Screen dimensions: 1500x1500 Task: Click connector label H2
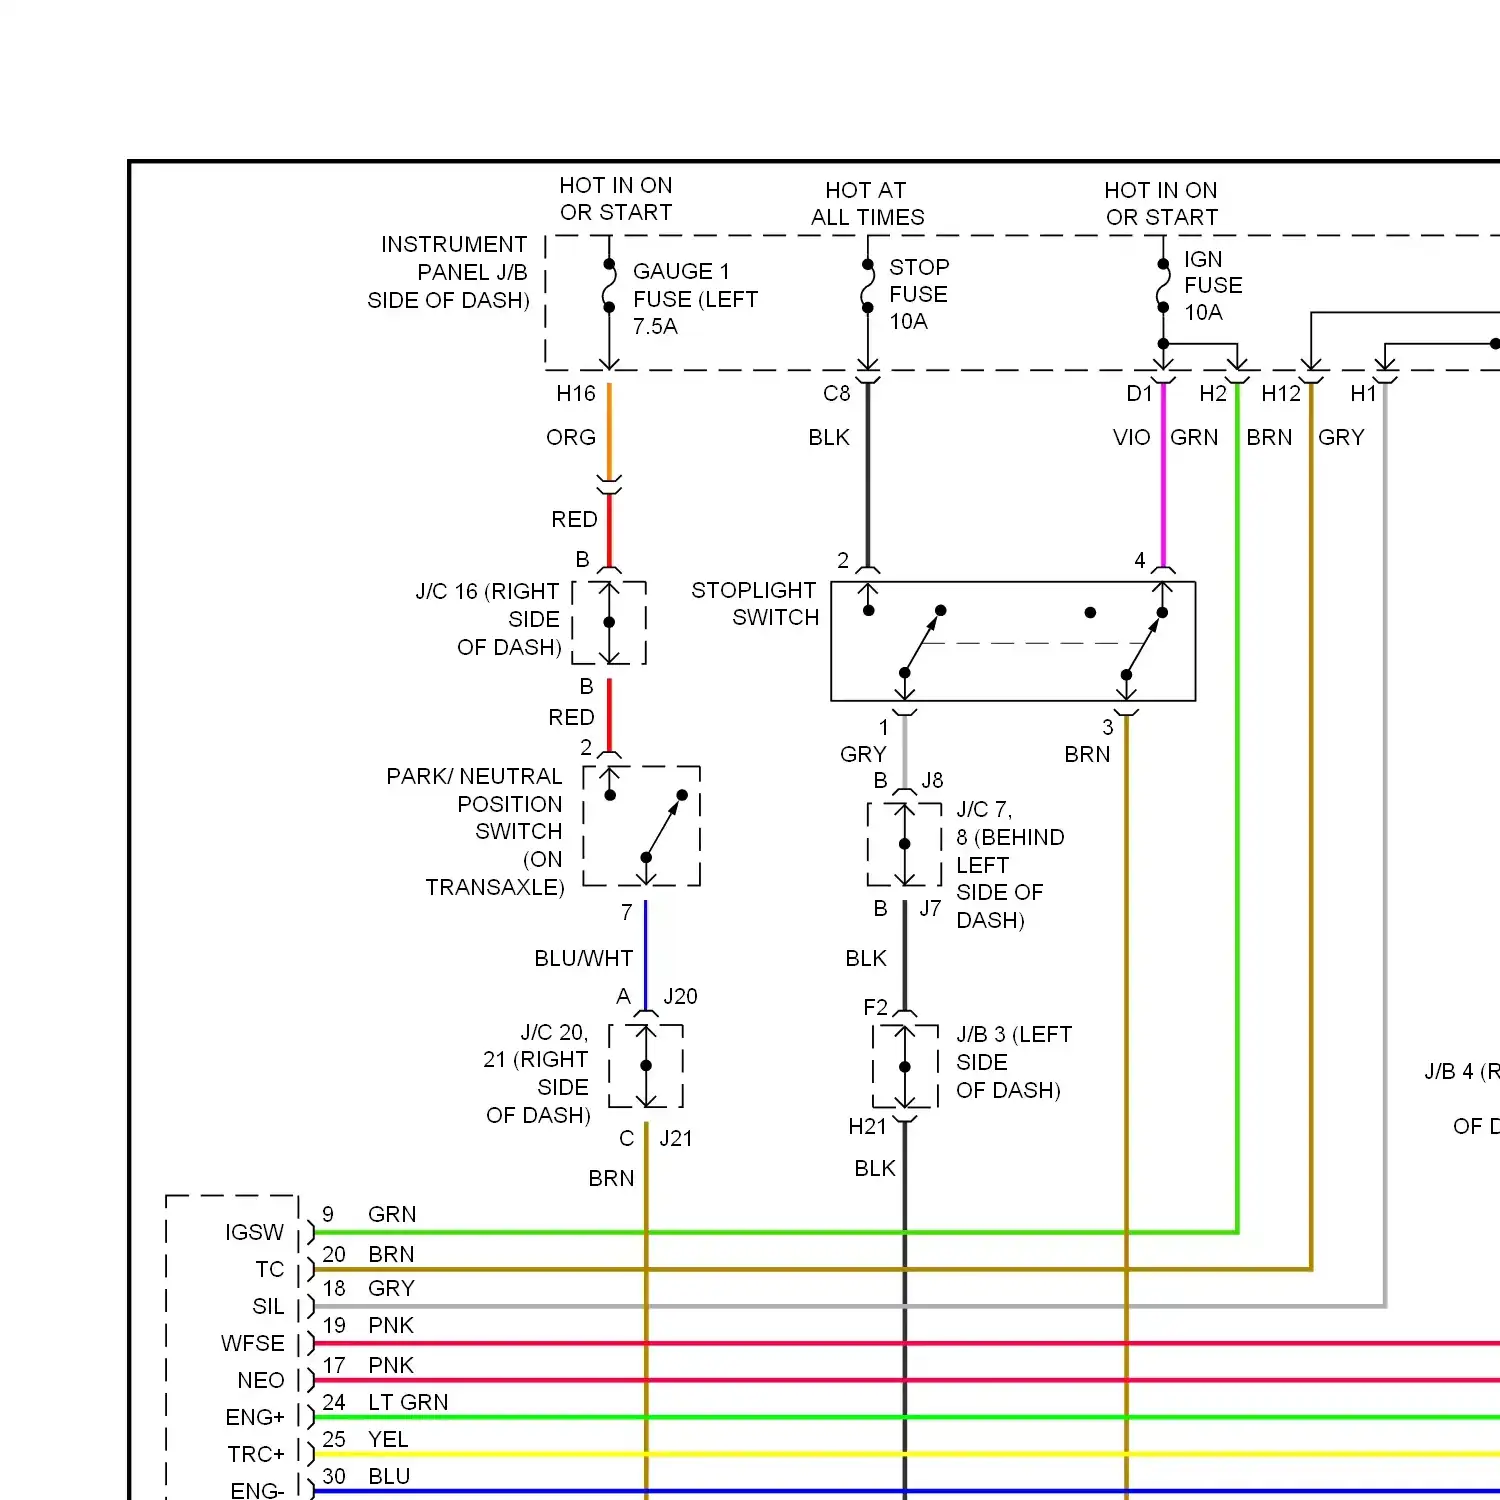pyautogui.click(x=1213, y=394)
